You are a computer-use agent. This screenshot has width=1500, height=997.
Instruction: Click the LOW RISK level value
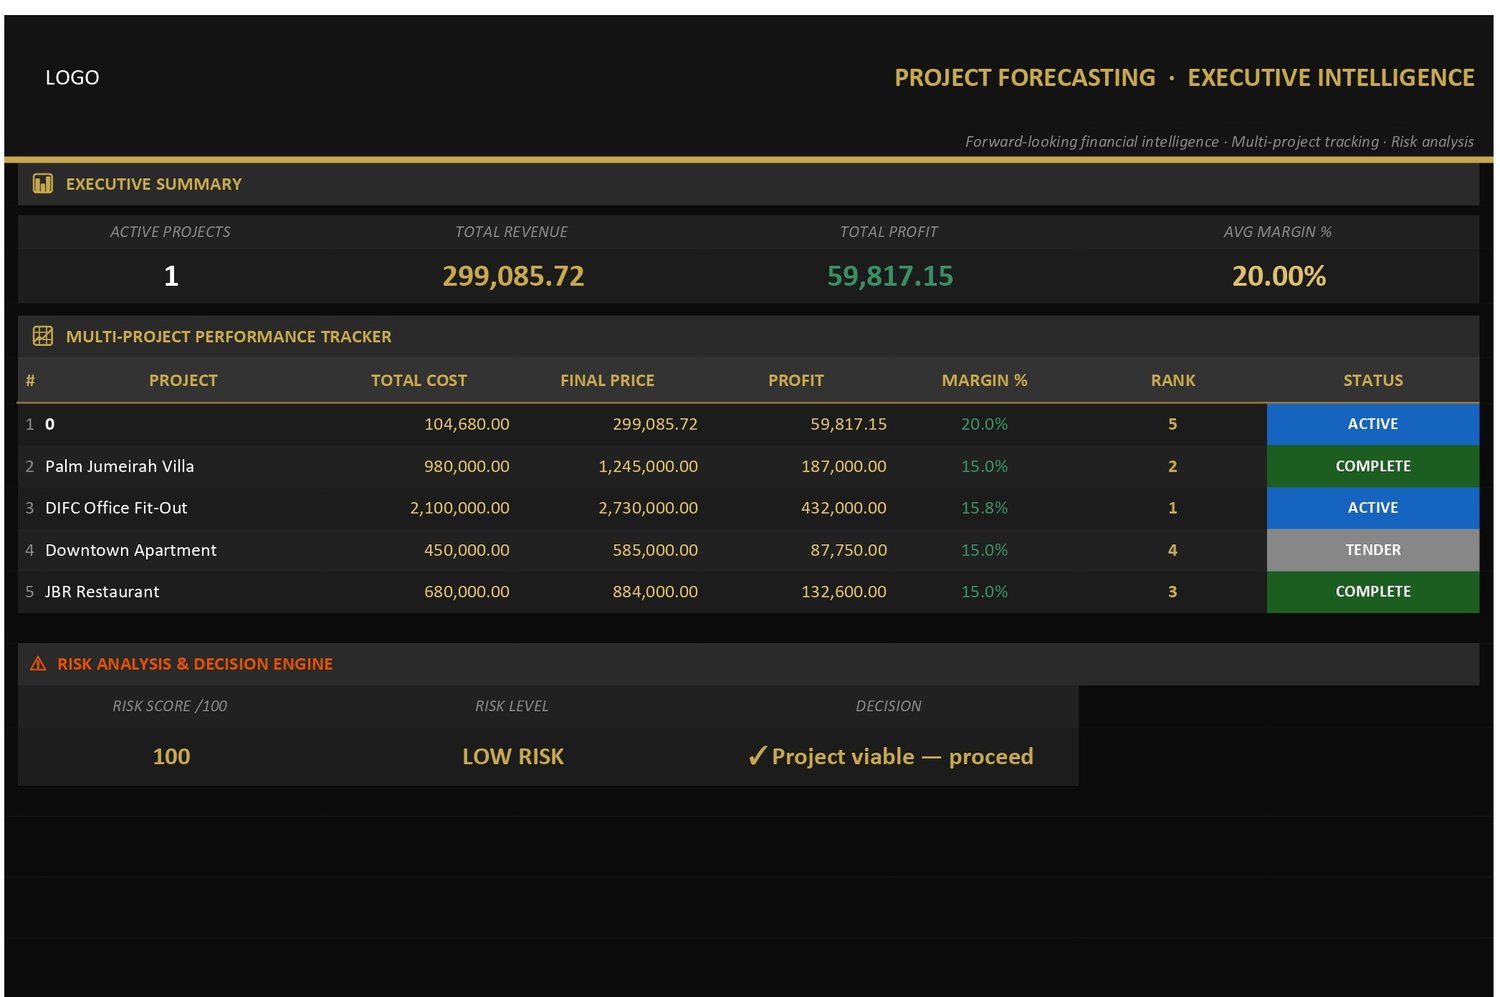(x=513, y=757)
